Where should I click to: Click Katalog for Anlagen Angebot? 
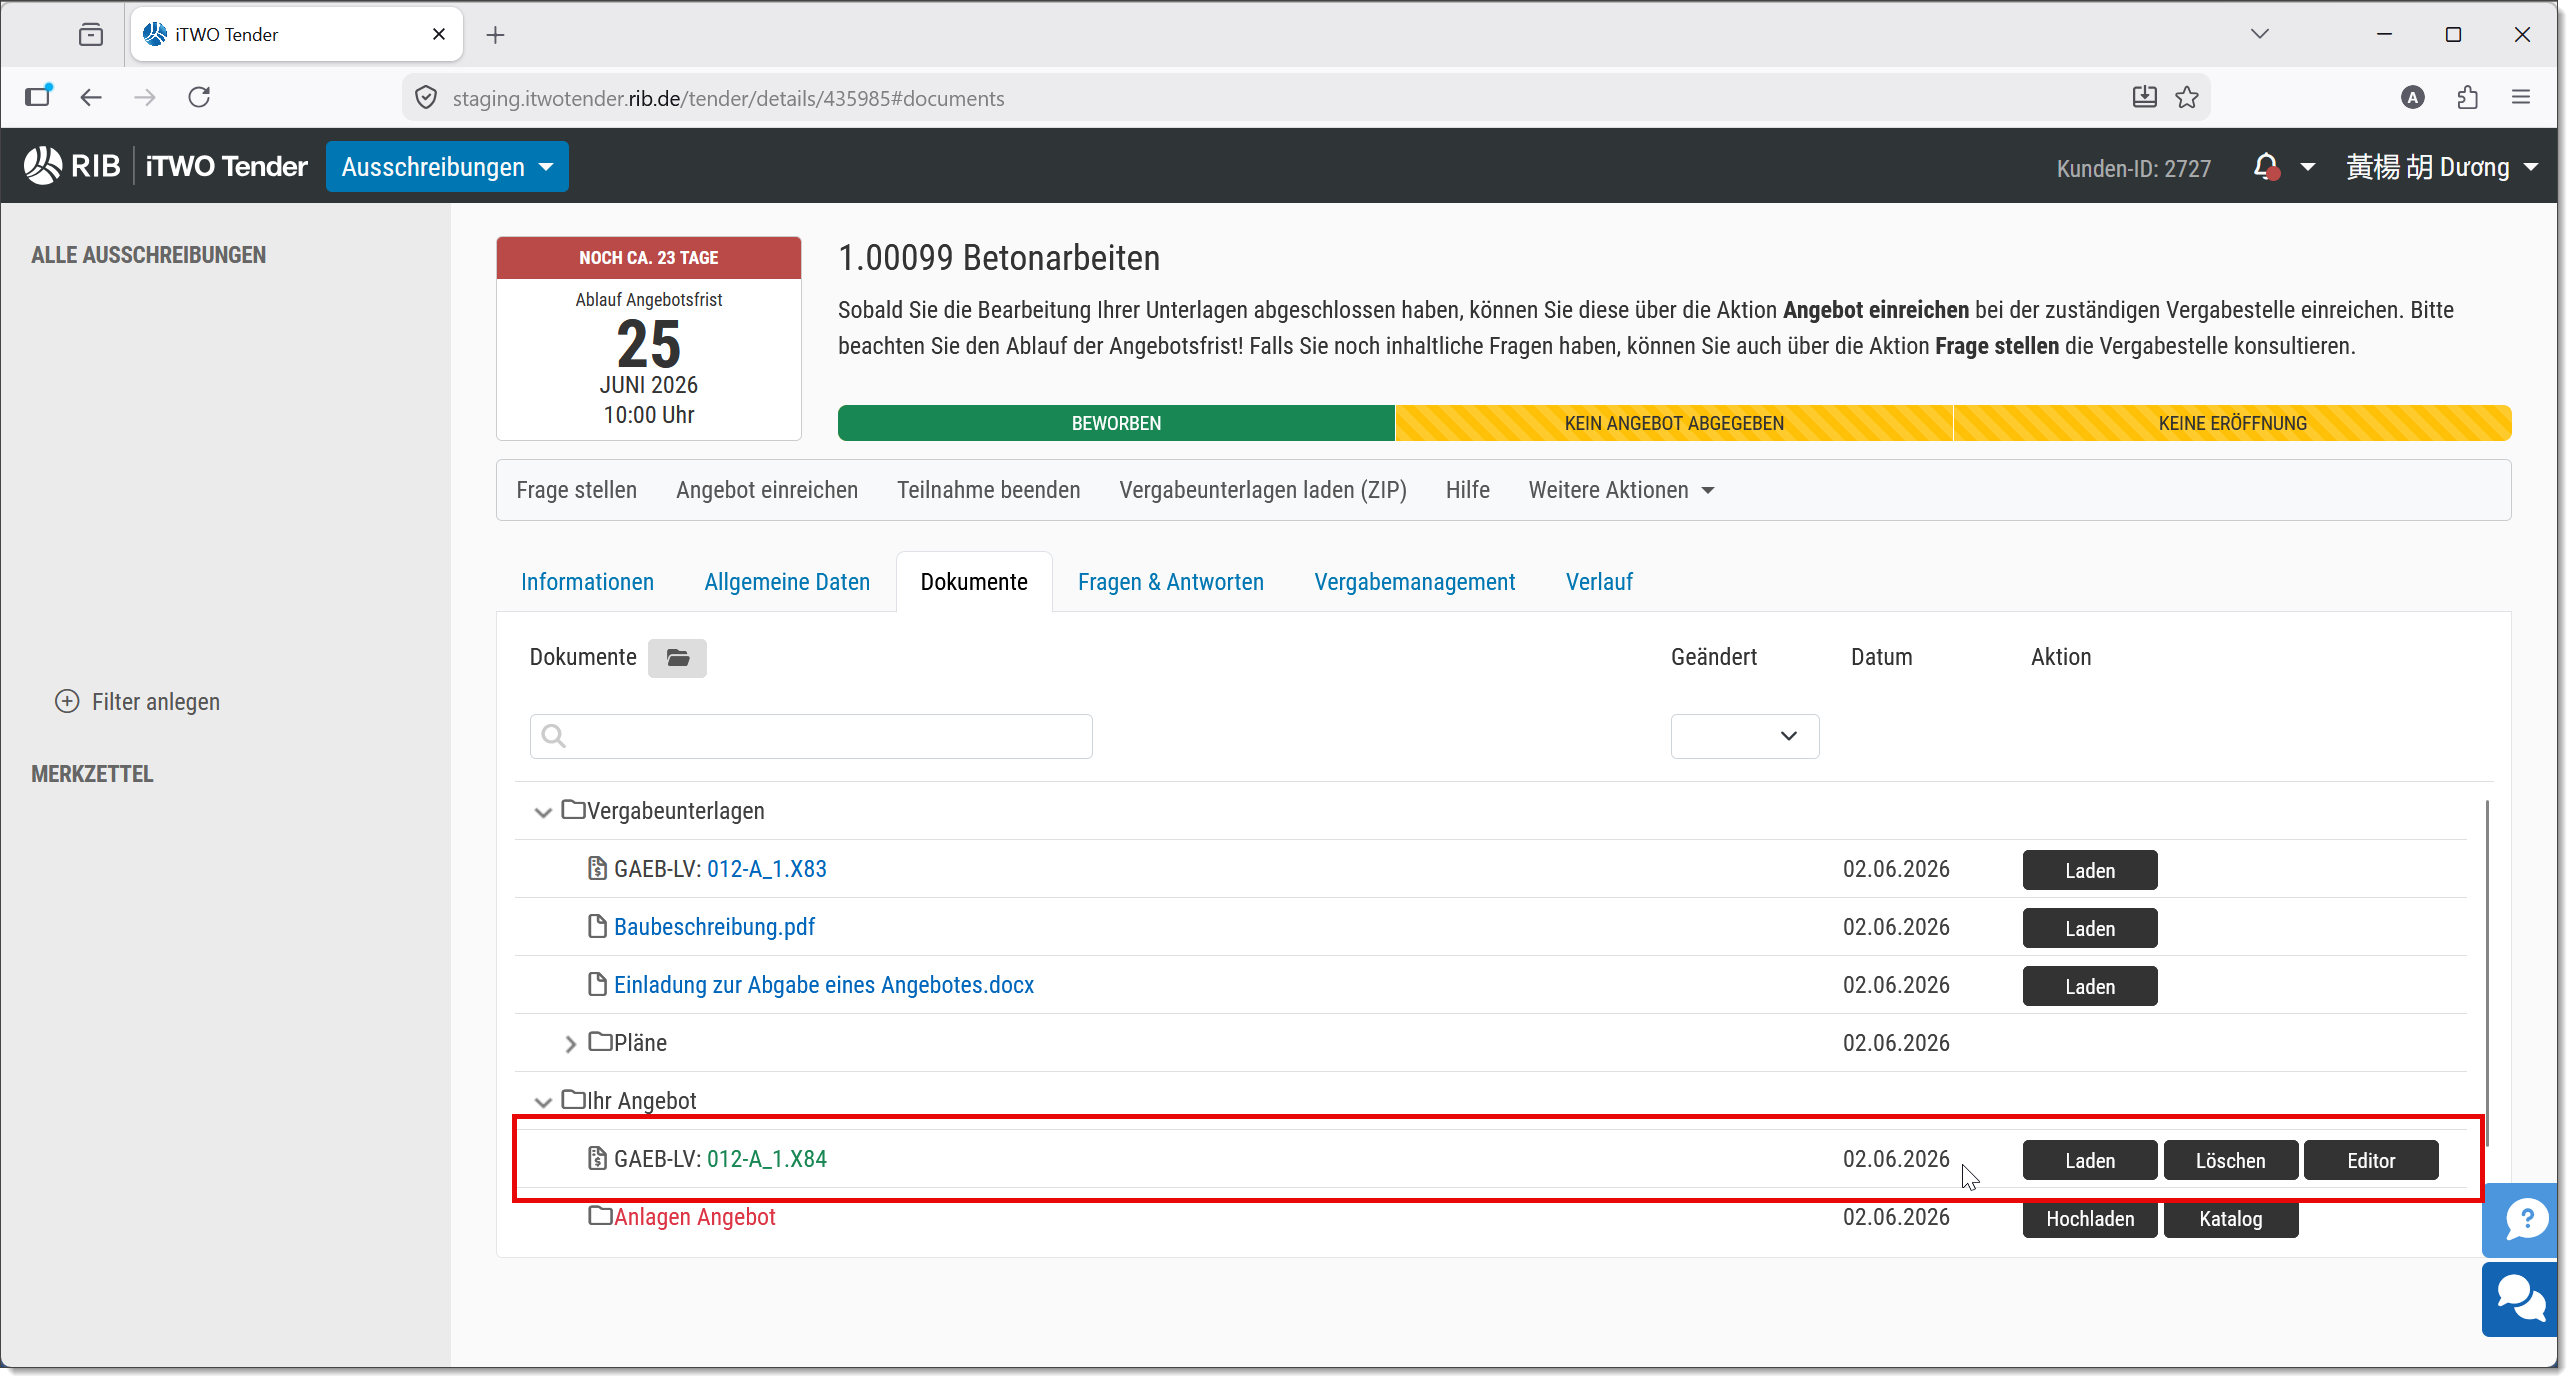pos(2231,1218)
